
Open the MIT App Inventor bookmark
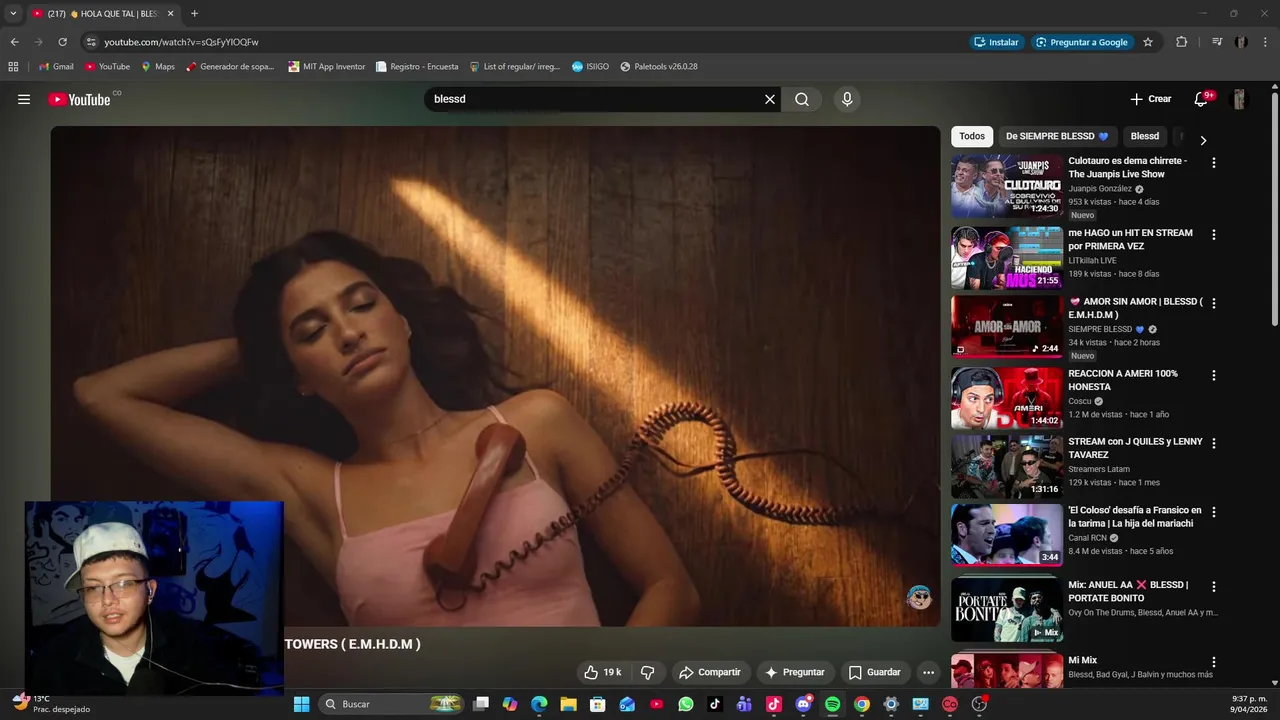click(x=327, y=67)
